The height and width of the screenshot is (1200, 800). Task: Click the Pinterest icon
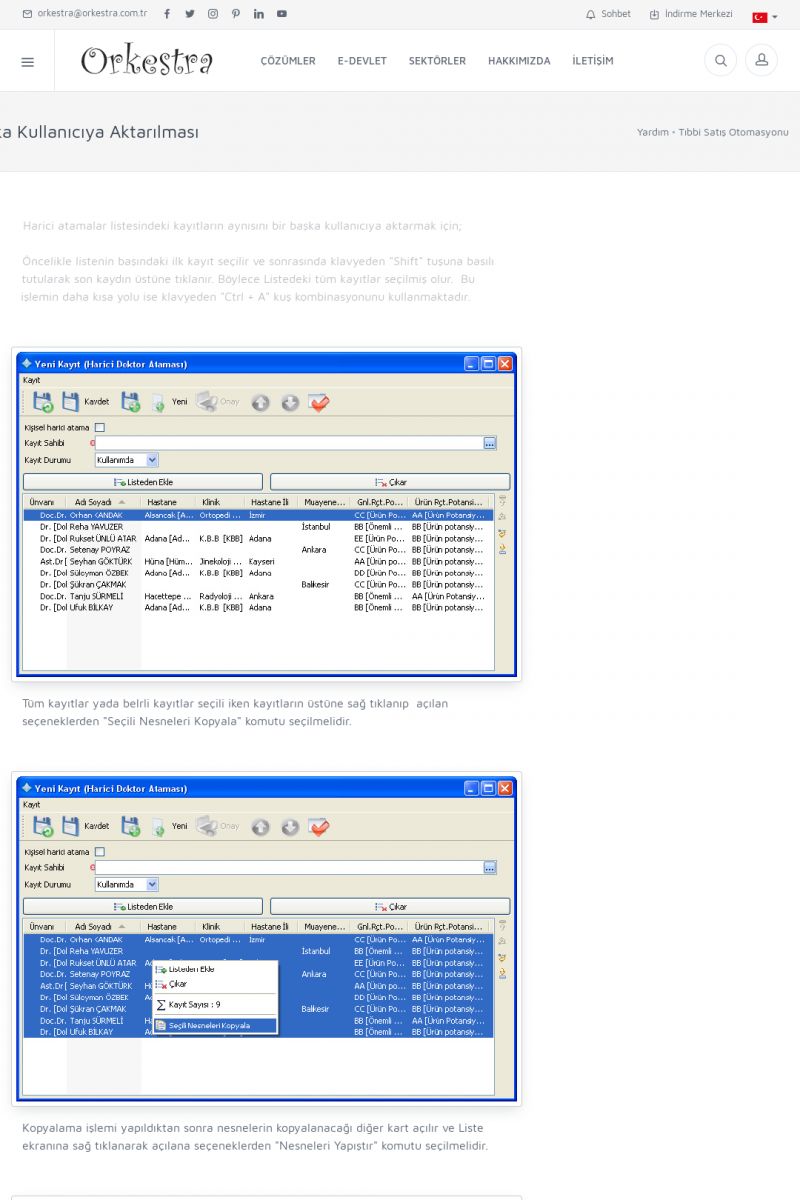[236, 14]
